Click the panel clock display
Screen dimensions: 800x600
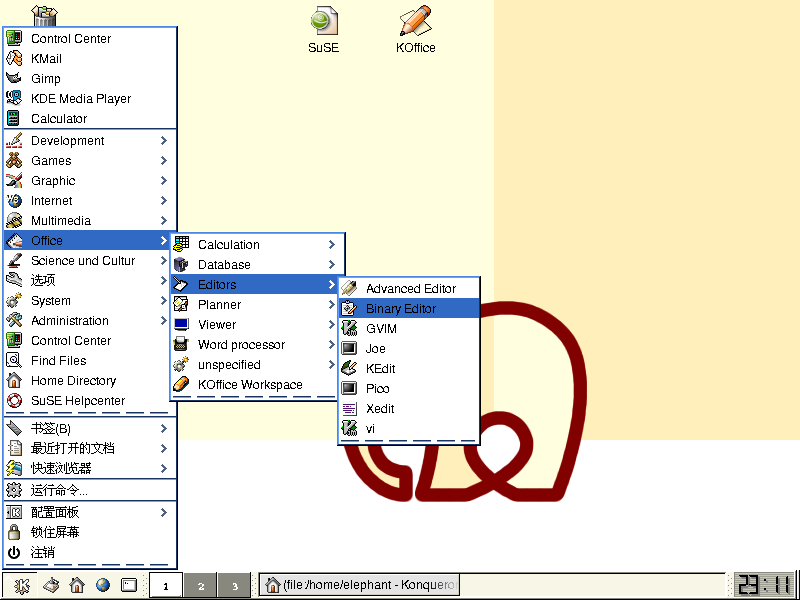coord(764,585)
